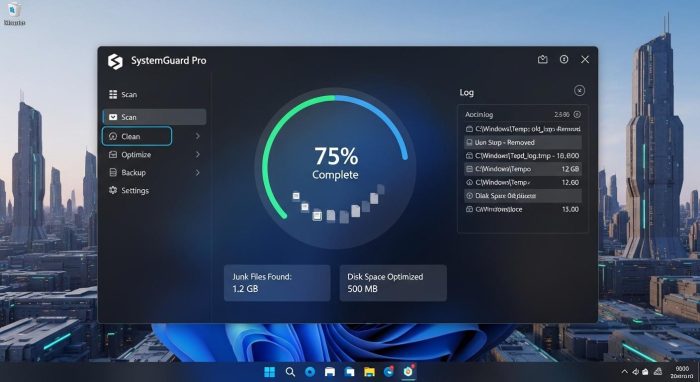Screen dimensions: 700x382
Task: Dismiss the Log panel with its round close button
Action: click(x=579, y=91)
